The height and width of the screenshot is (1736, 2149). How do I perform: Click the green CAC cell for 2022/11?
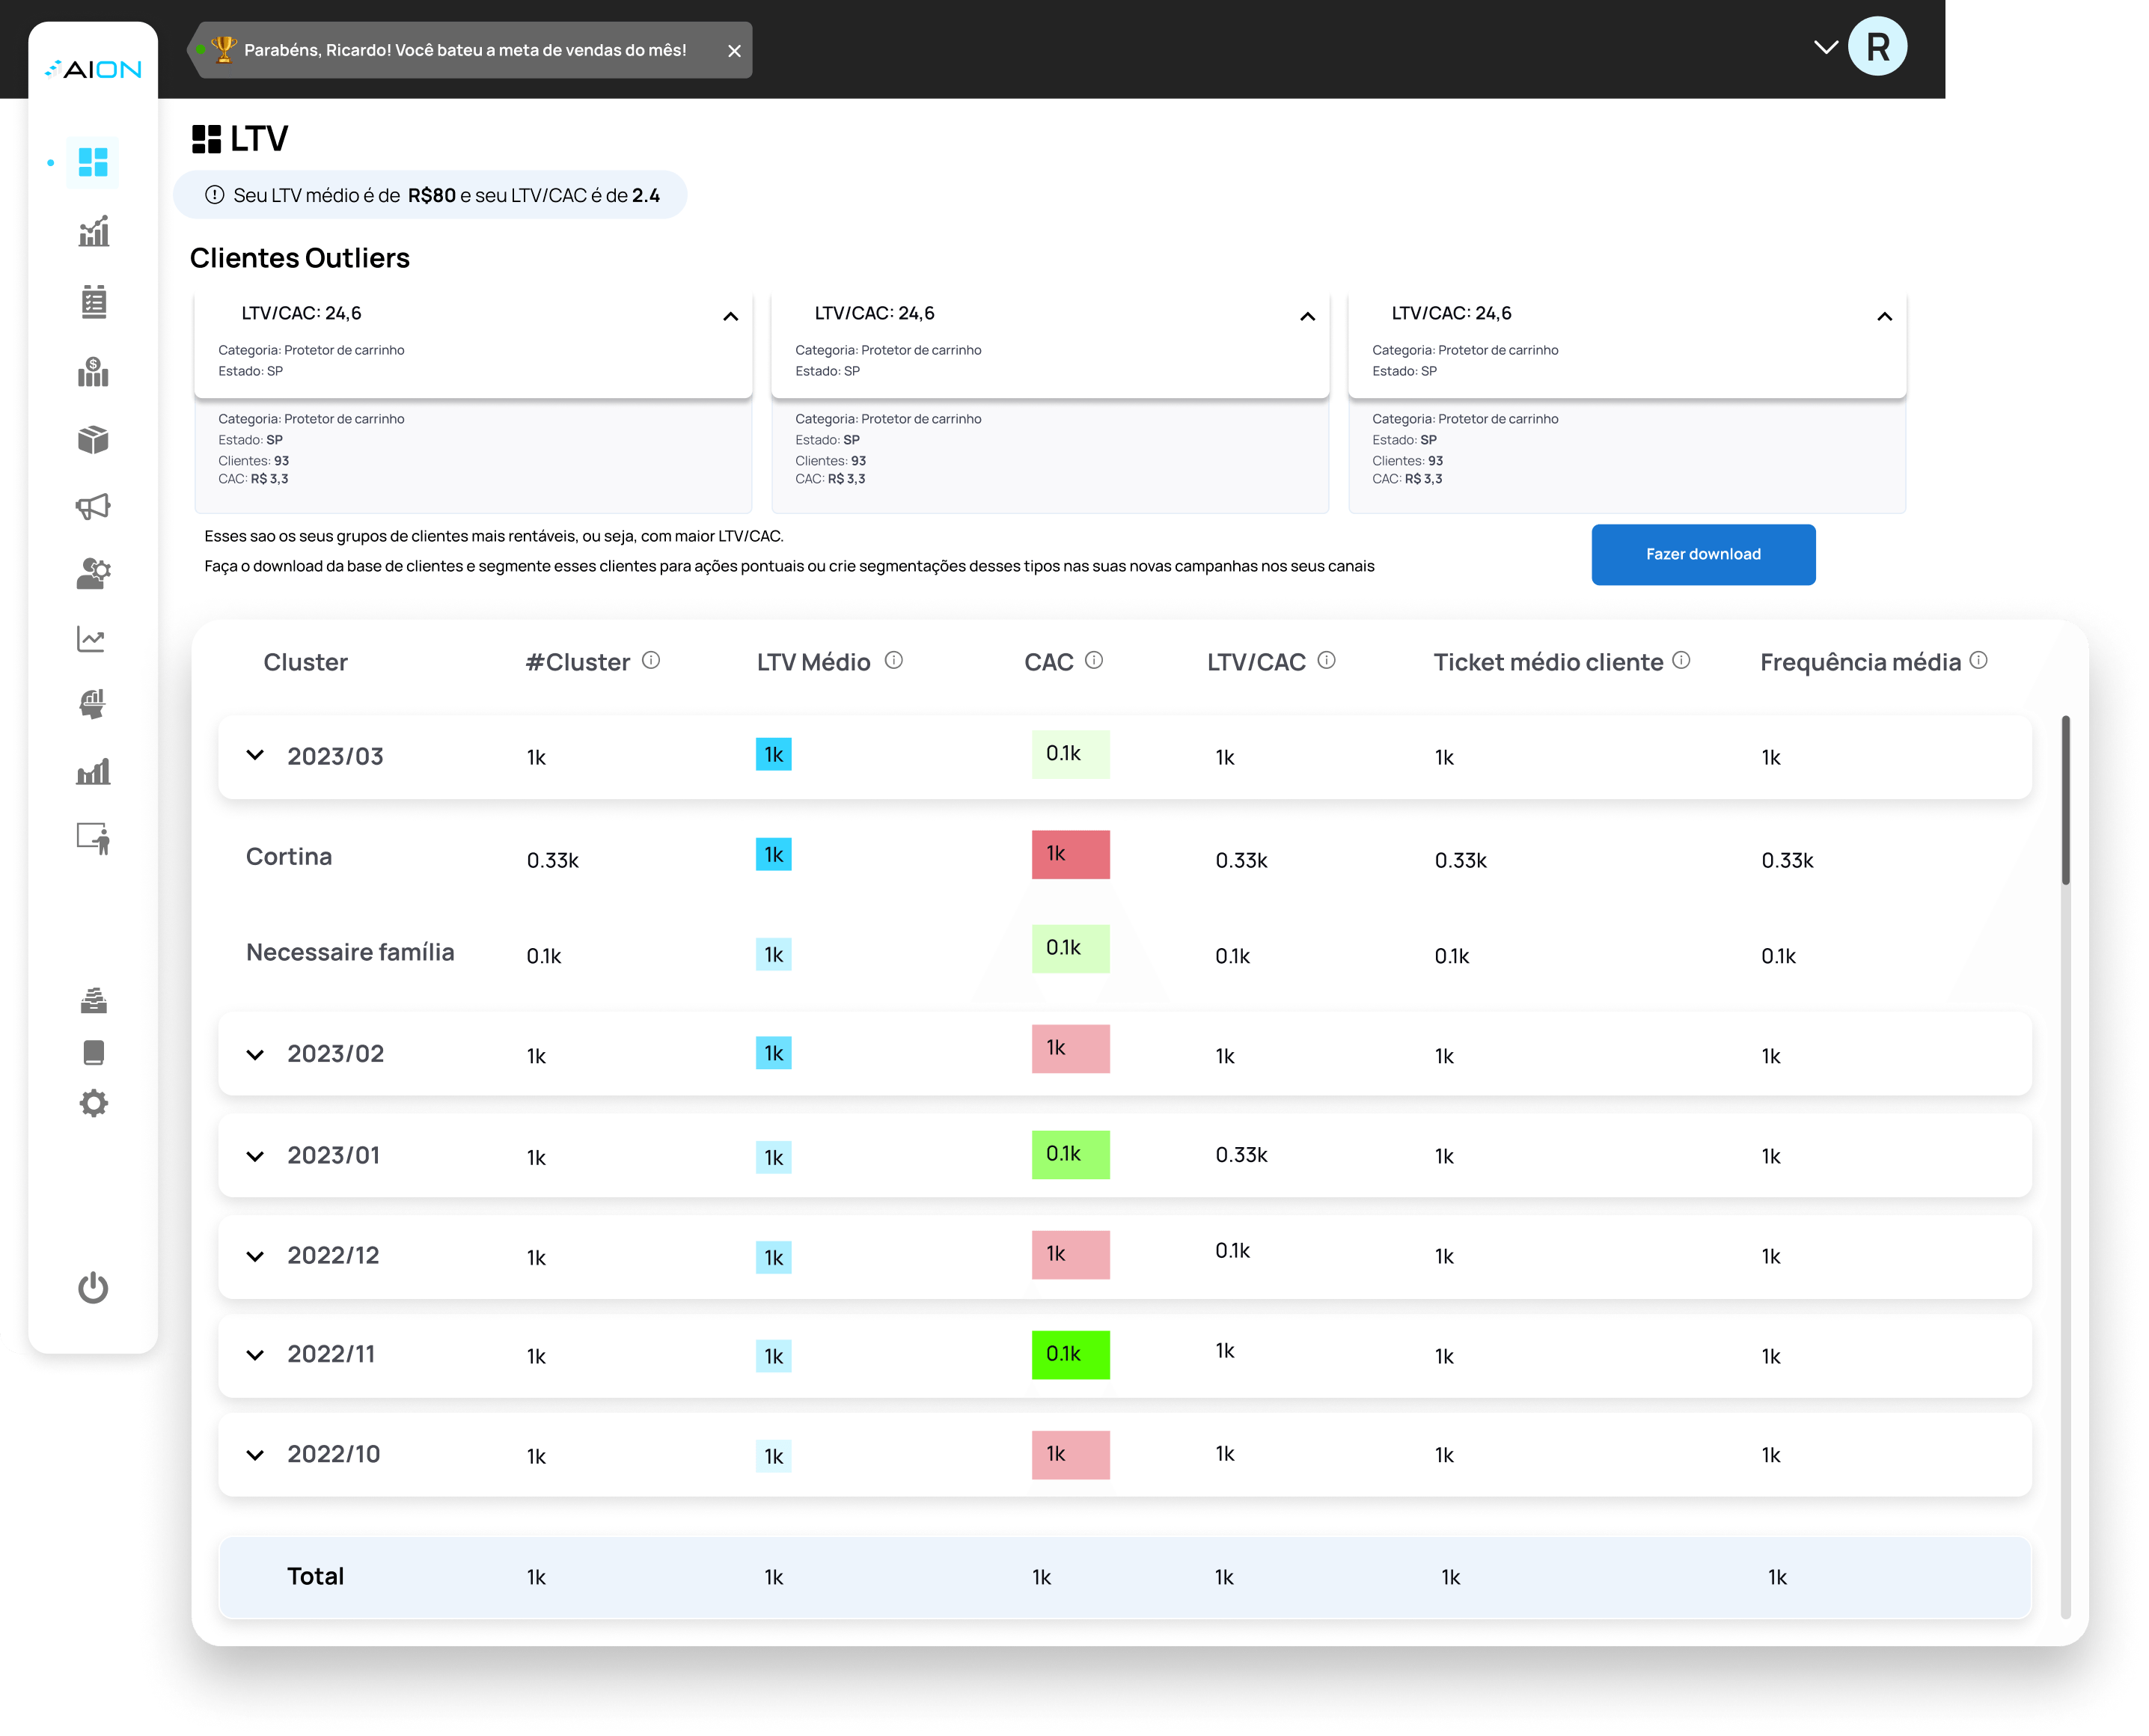pyautogui.click(x=1070, y=1354)
